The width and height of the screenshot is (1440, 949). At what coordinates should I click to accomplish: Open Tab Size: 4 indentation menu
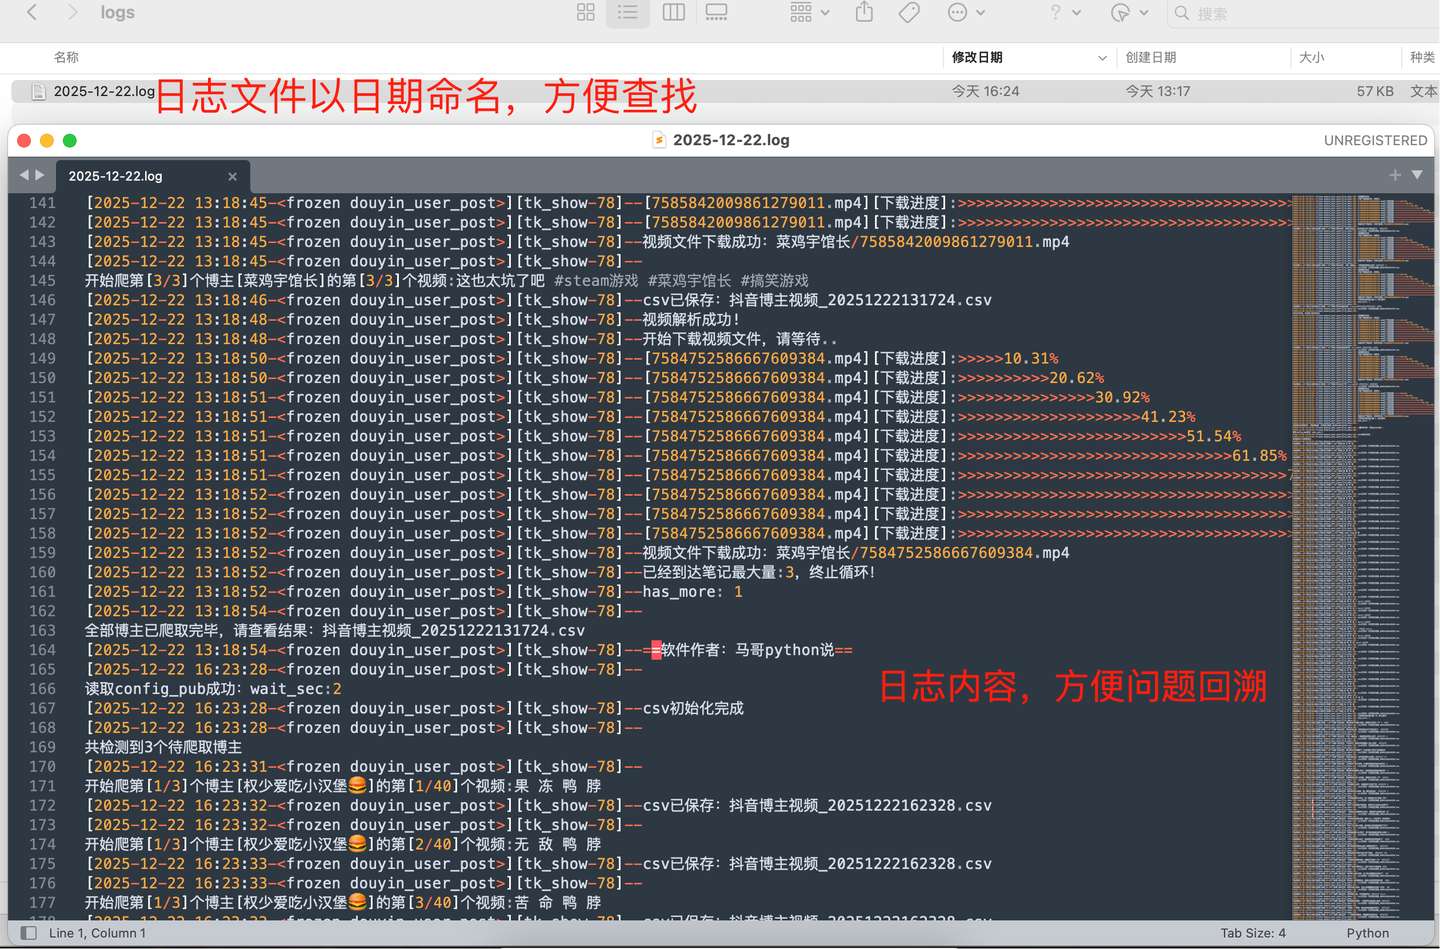click(x=1252, y=933)
